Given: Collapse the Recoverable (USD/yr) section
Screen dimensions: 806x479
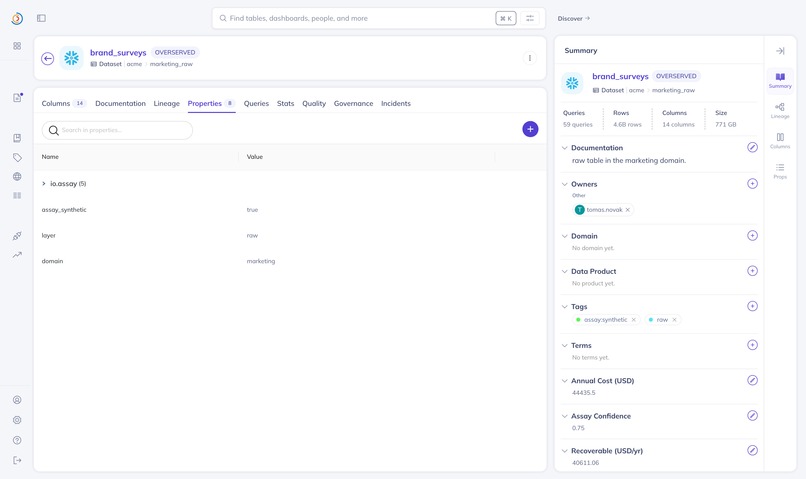Looking at the screenshot, I should click(564, 451).
